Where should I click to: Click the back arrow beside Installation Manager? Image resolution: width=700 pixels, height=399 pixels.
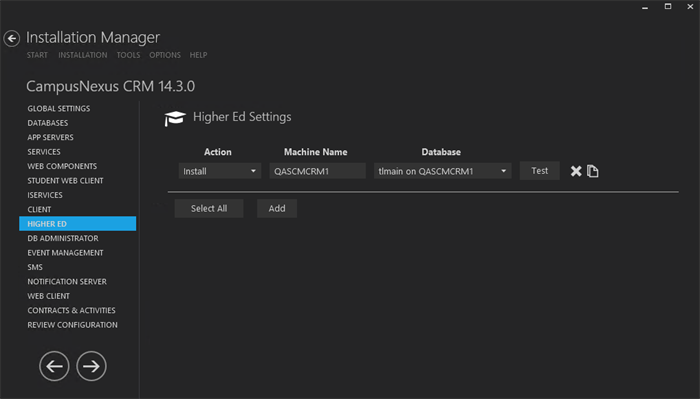pyautogui.click(x=12, y=38)
